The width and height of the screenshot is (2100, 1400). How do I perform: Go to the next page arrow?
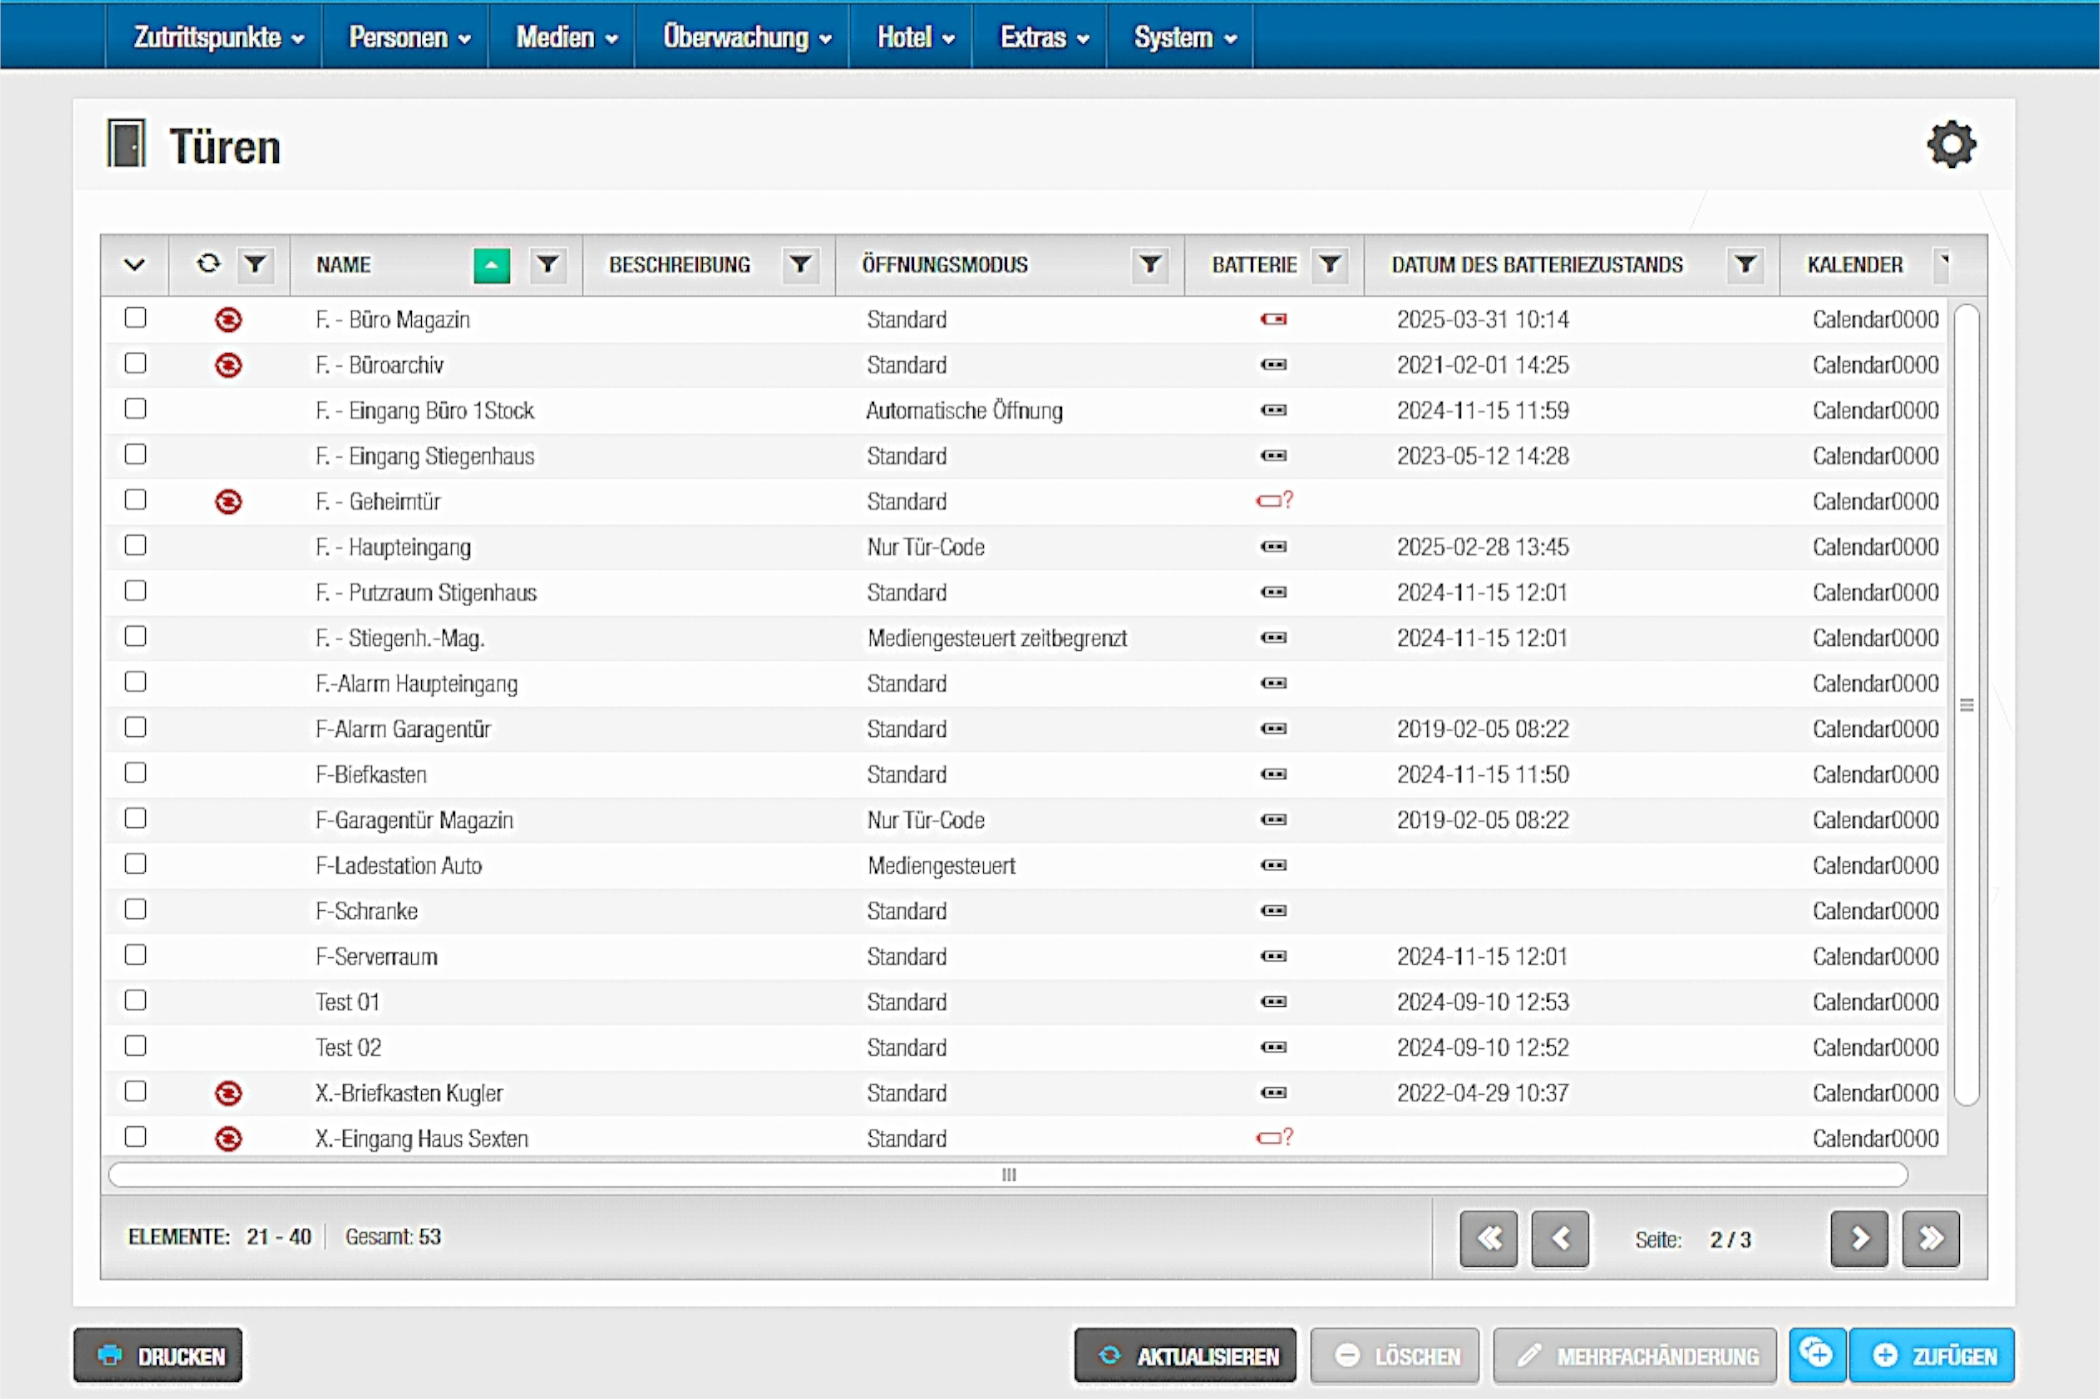tap(1858, 1239)
